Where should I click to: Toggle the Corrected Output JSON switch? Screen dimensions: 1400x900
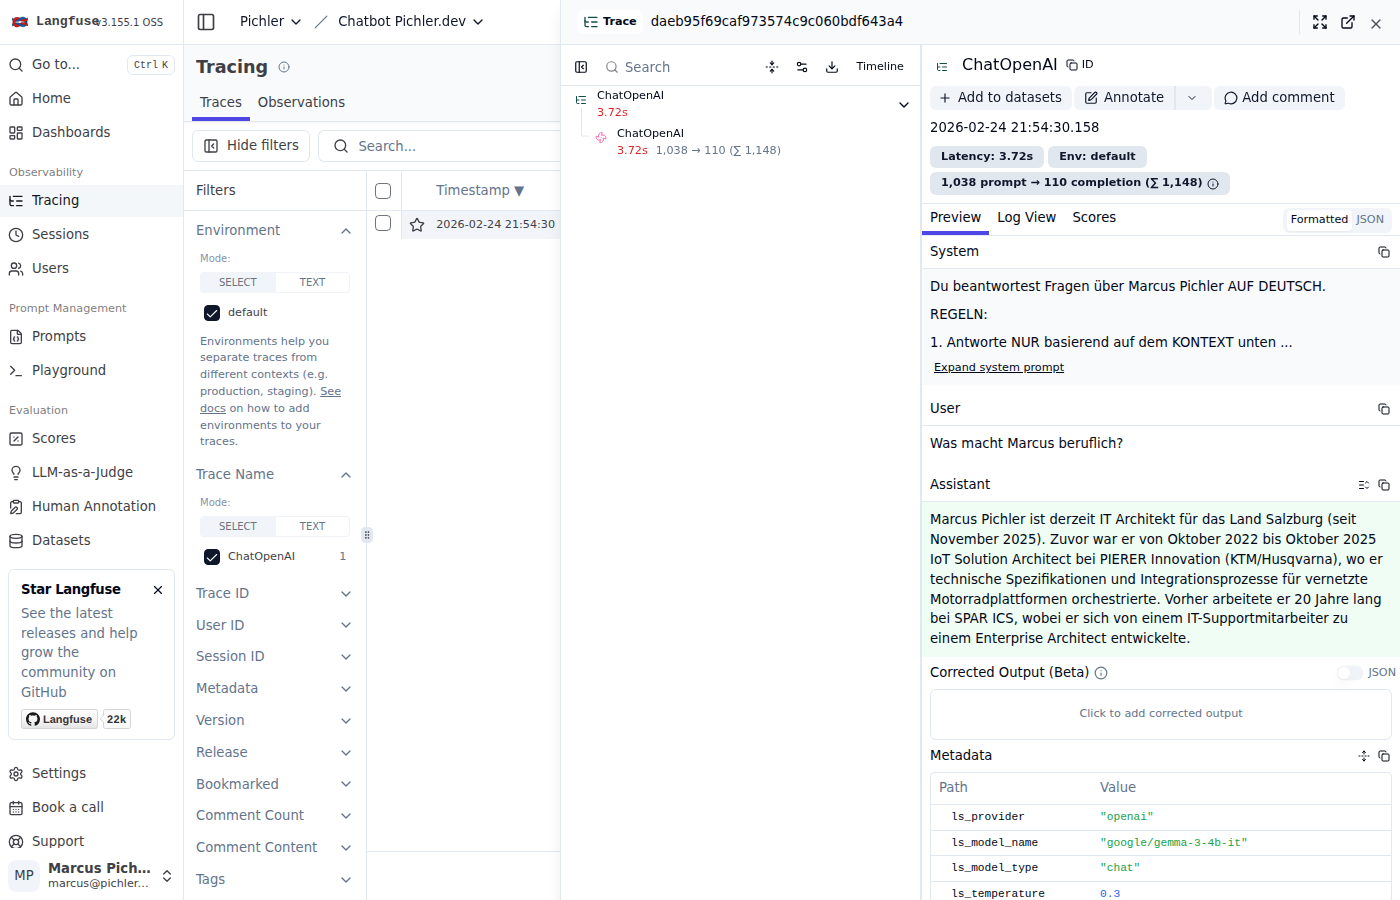coord(1349,673)
